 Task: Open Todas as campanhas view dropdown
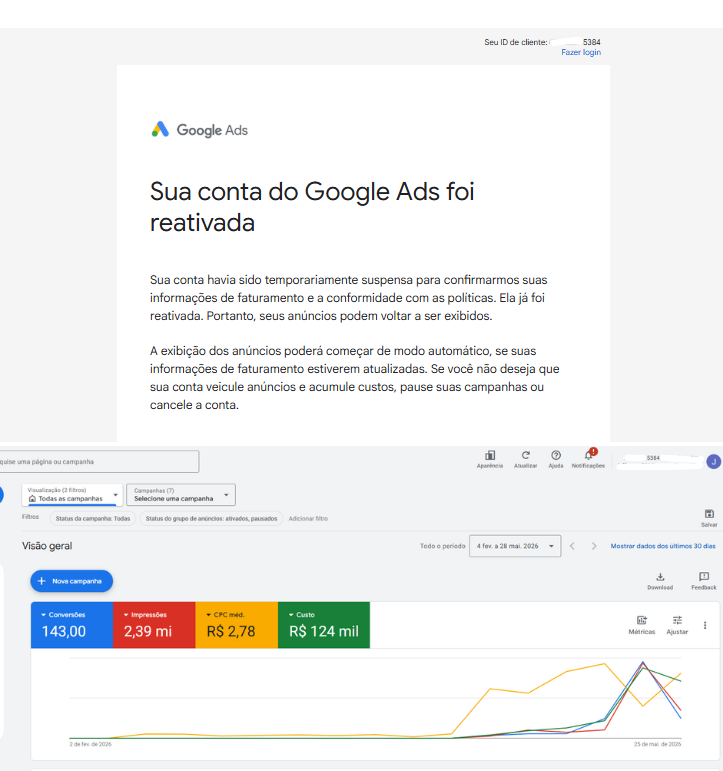(72, 495)
